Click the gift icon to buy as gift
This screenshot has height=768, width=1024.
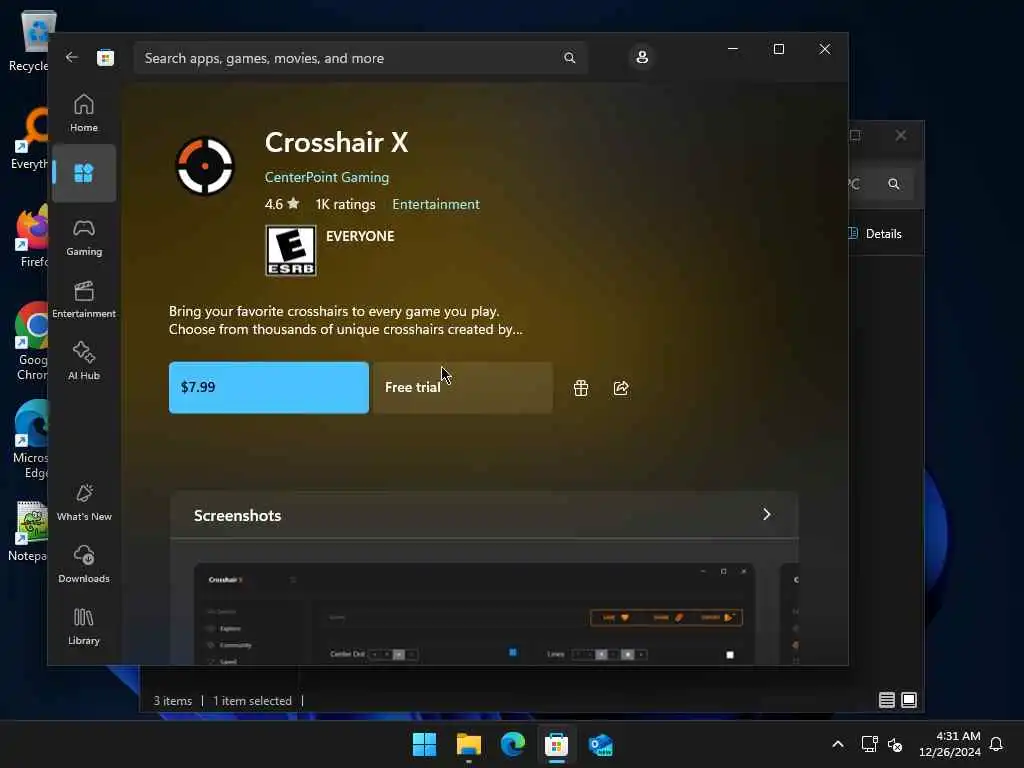click(581, 388)
